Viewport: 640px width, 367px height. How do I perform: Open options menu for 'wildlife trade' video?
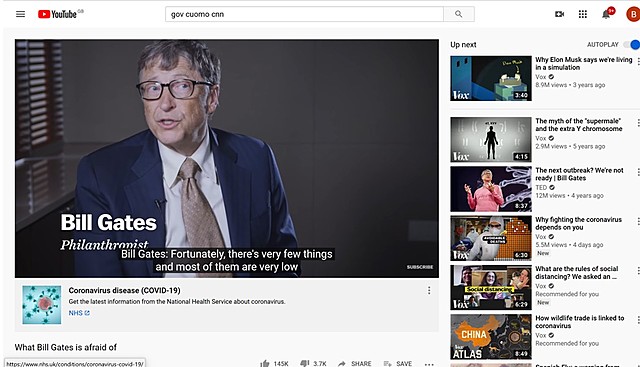point(638,320)
